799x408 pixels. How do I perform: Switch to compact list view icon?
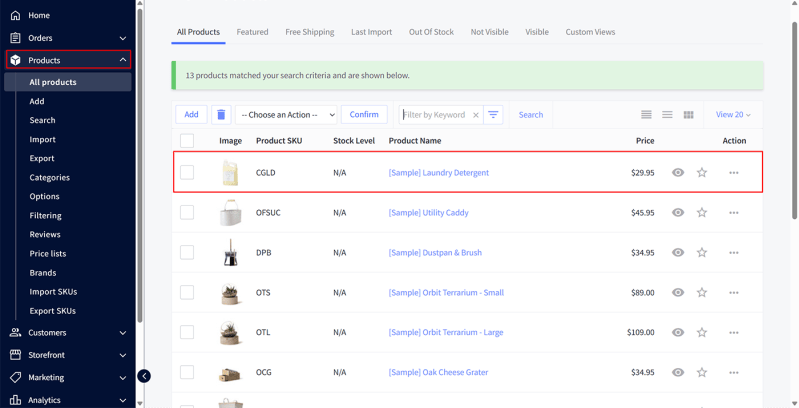(667, 115)
